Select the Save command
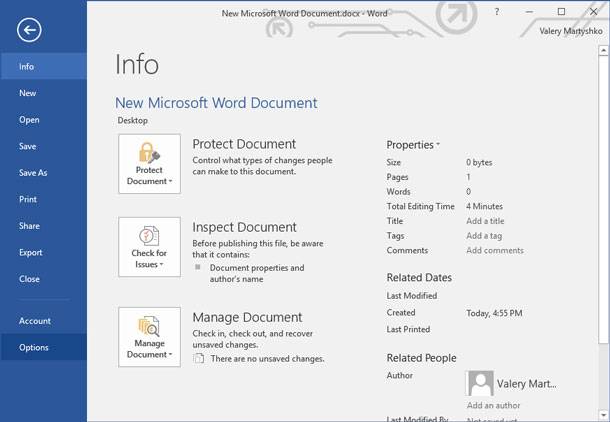 point(44,146)
